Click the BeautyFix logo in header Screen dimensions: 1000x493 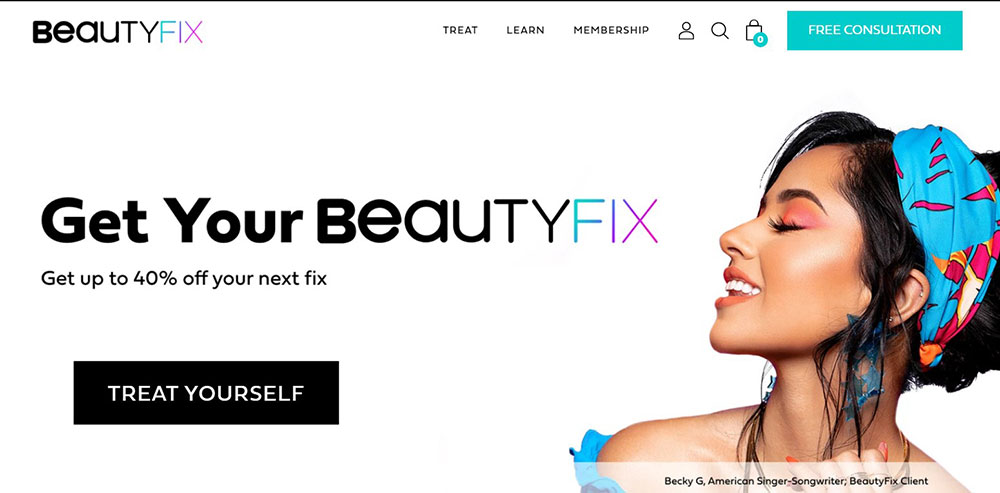[x=118, y=31]
